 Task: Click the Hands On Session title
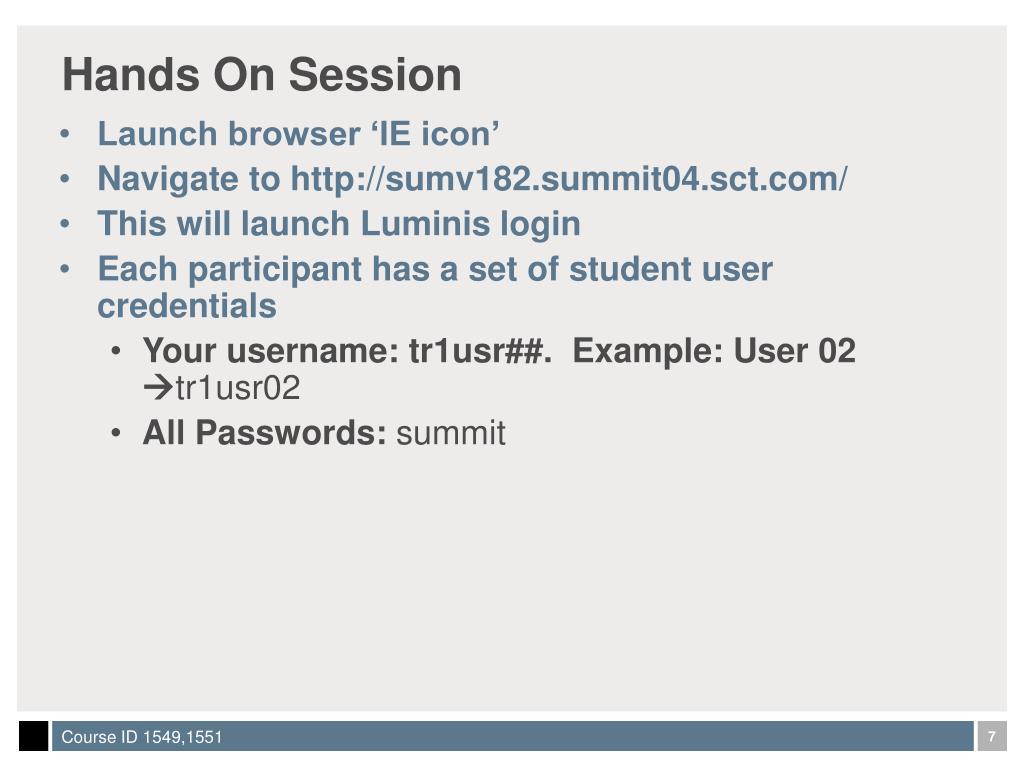pos(262,74)
